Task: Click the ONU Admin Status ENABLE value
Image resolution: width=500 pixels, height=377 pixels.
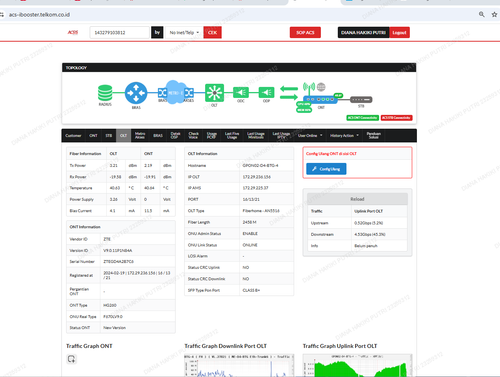Action: pyautogui.click(x=250, y=234)
